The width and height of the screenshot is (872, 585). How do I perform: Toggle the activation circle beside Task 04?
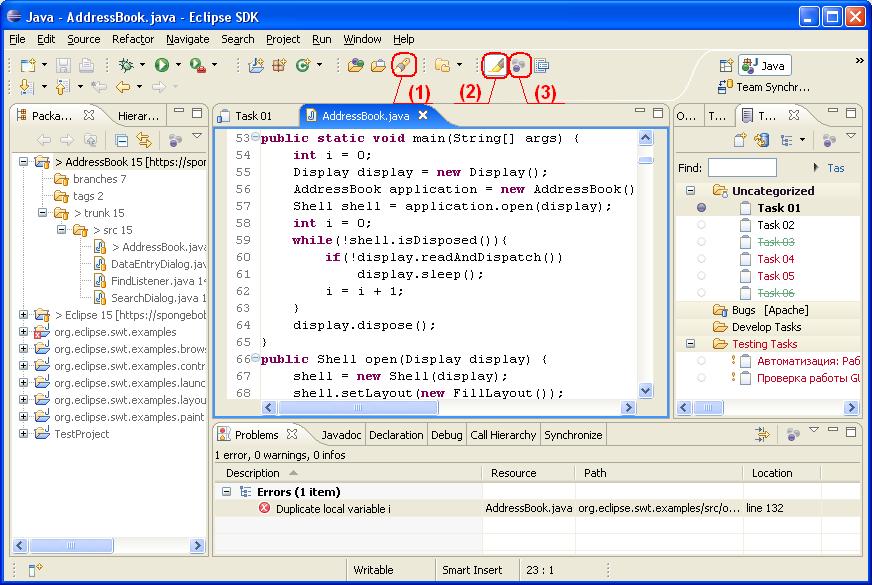(x=701, y=259)
